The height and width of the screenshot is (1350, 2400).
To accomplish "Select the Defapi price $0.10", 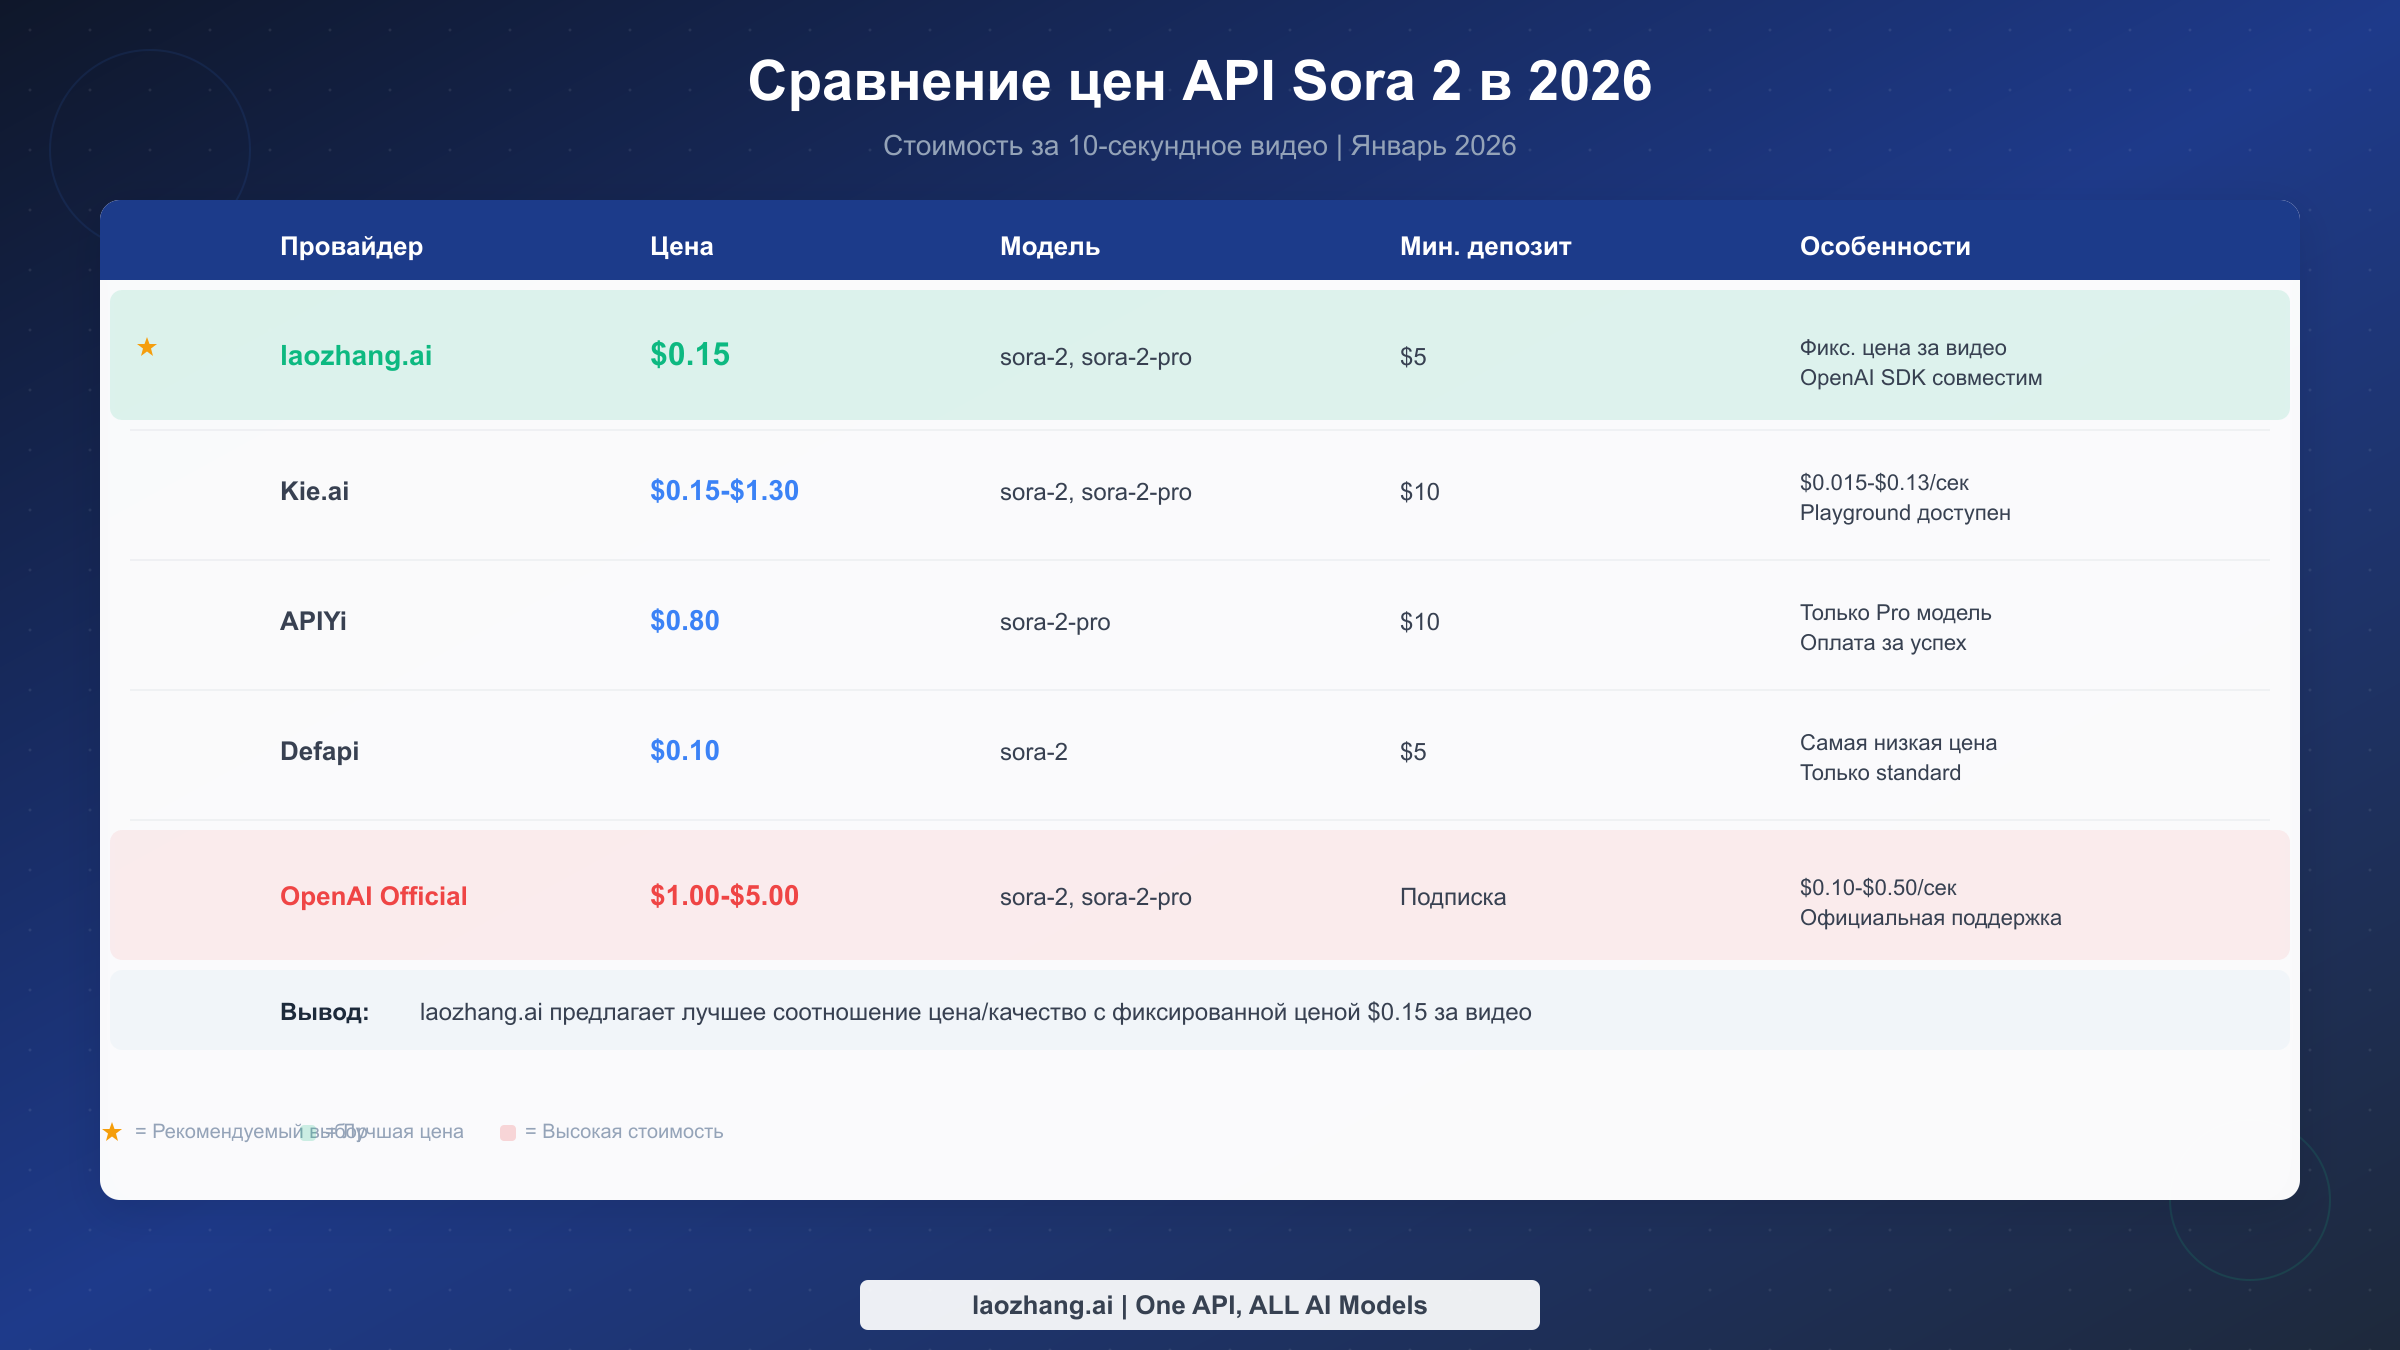I will (683, 750).
